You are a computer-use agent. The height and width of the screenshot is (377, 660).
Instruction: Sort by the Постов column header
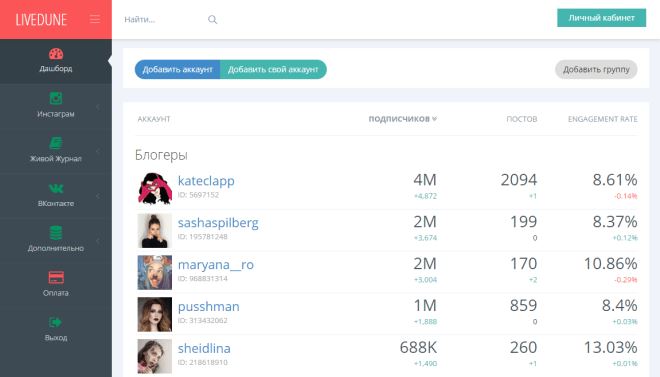coord(522,119)
